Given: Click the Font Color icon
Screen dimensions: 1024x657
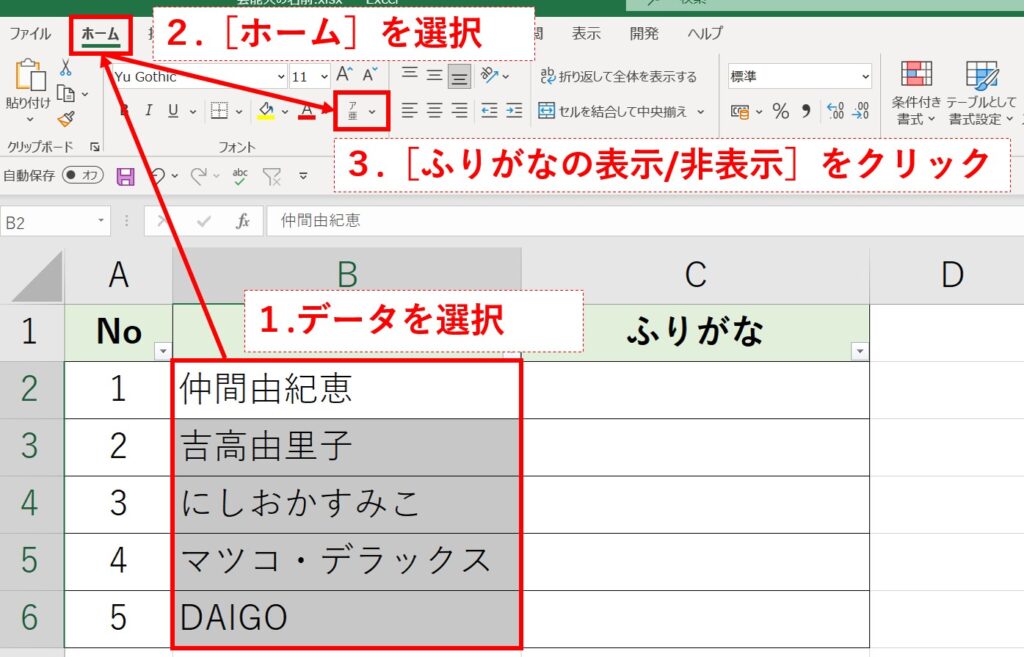Looking at the screenshot, I should (x=307, y=112).
